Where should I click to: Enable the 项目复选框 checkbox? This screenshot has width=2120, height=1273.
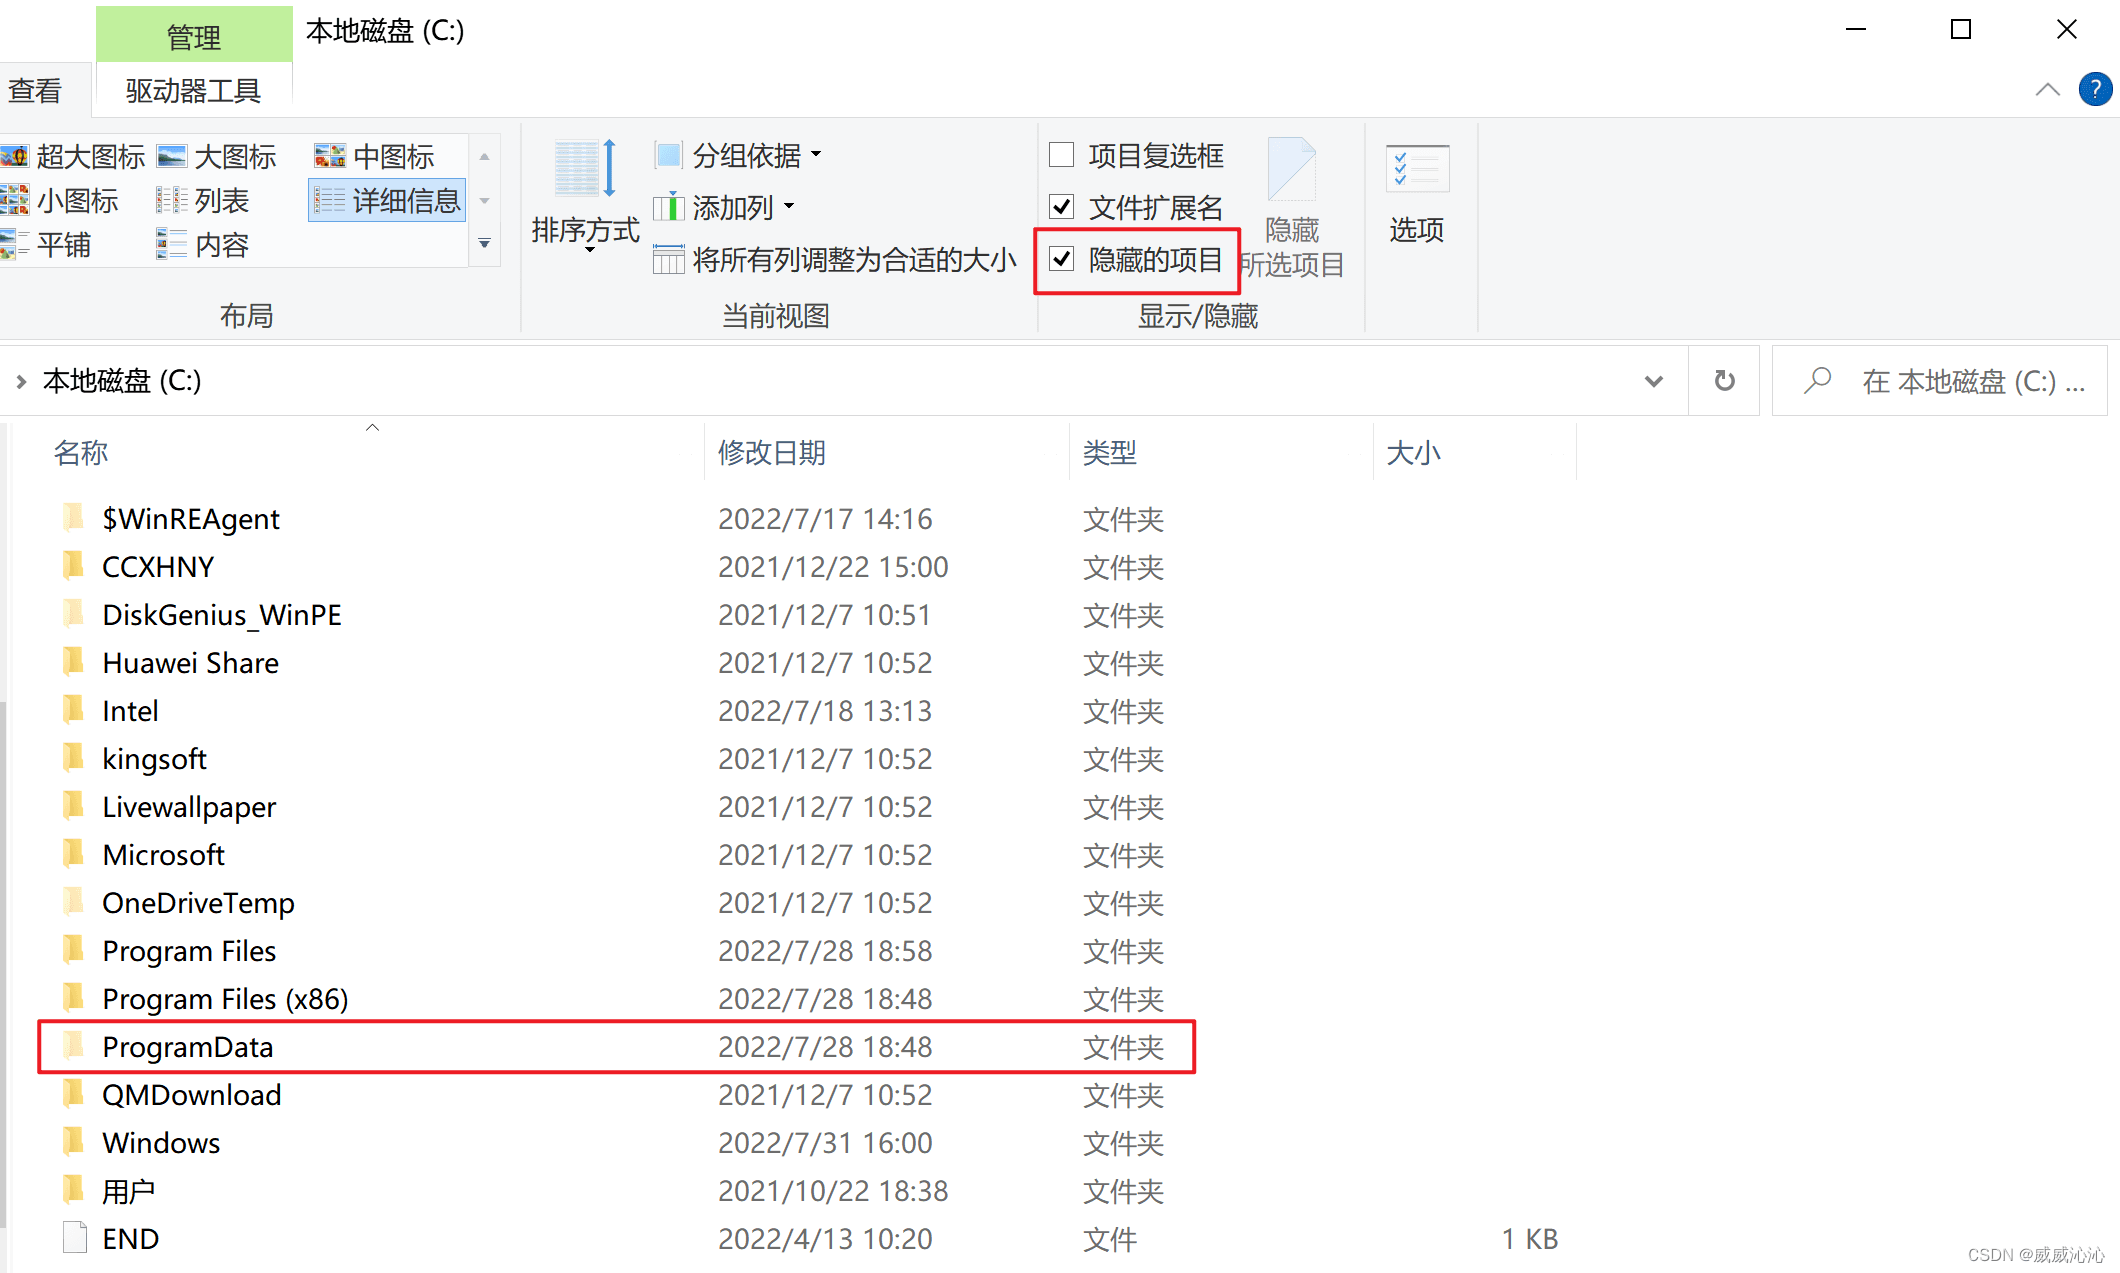tap(1061, 155)
